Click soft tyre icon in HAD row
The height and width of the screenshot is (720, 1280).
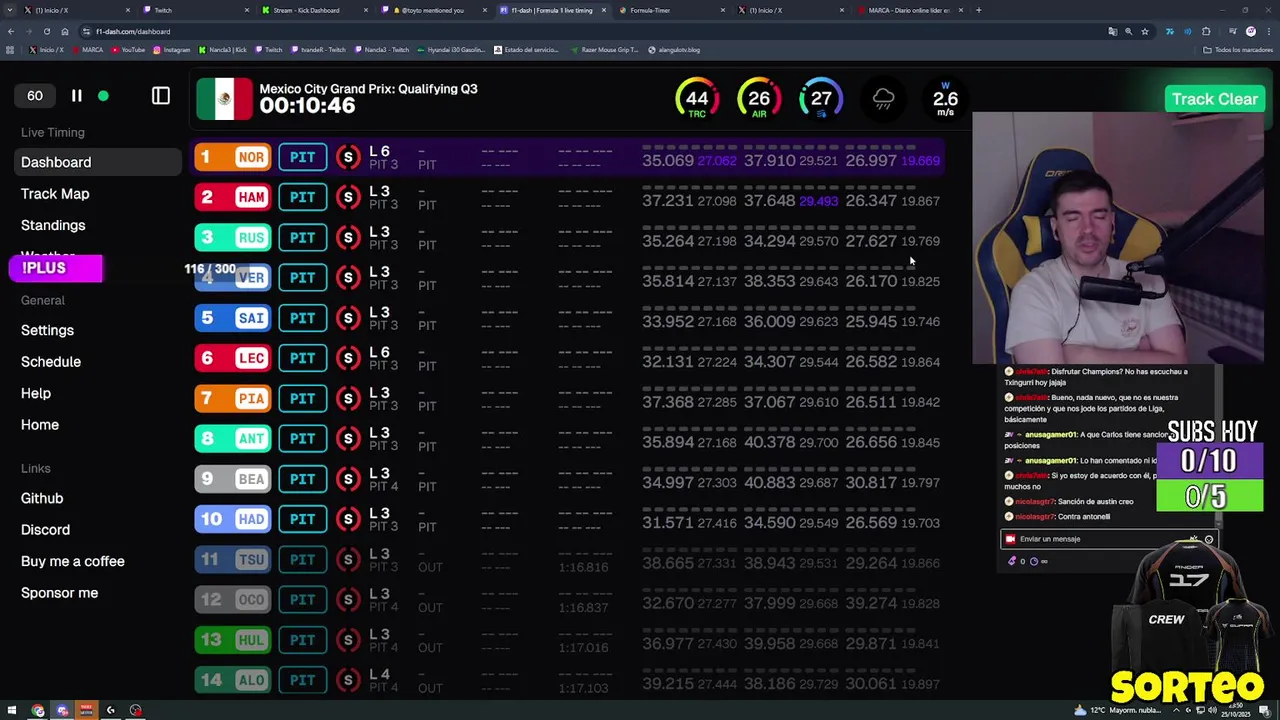pyautogui.click(x=348, y=519)
